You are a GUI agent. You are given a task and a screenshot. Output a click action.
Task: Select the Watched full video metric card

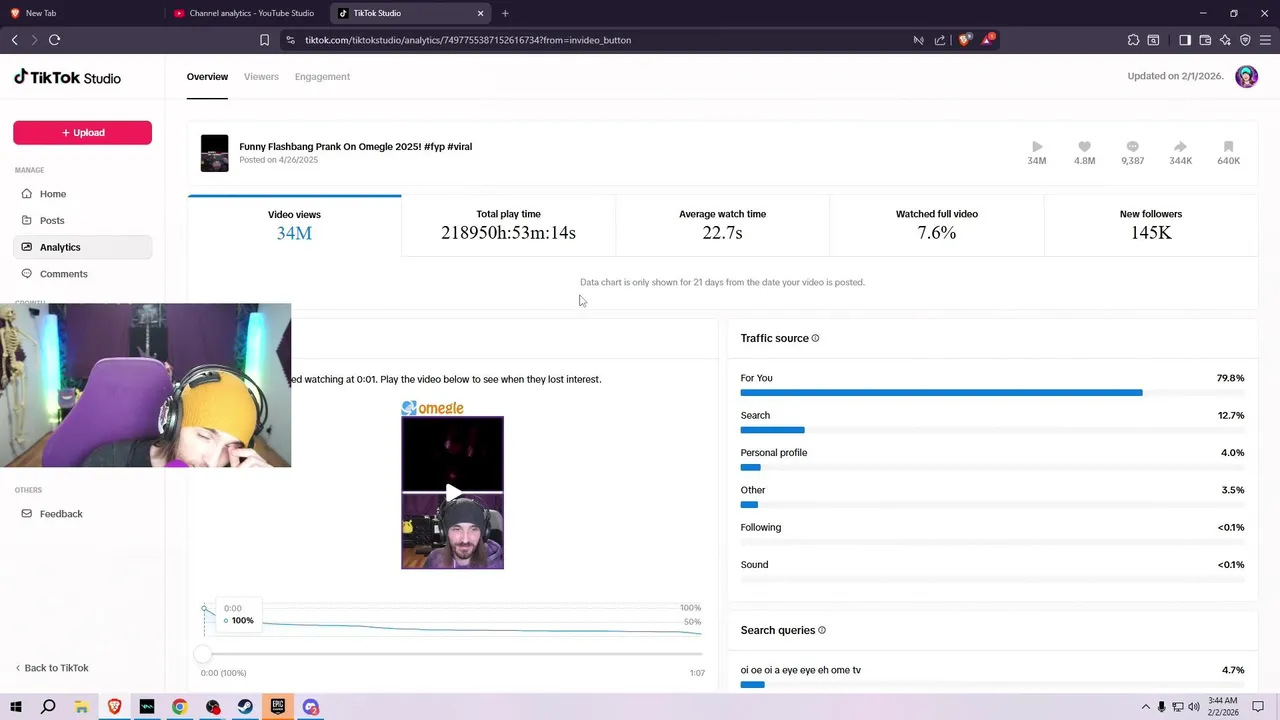(x=937, y=226)
